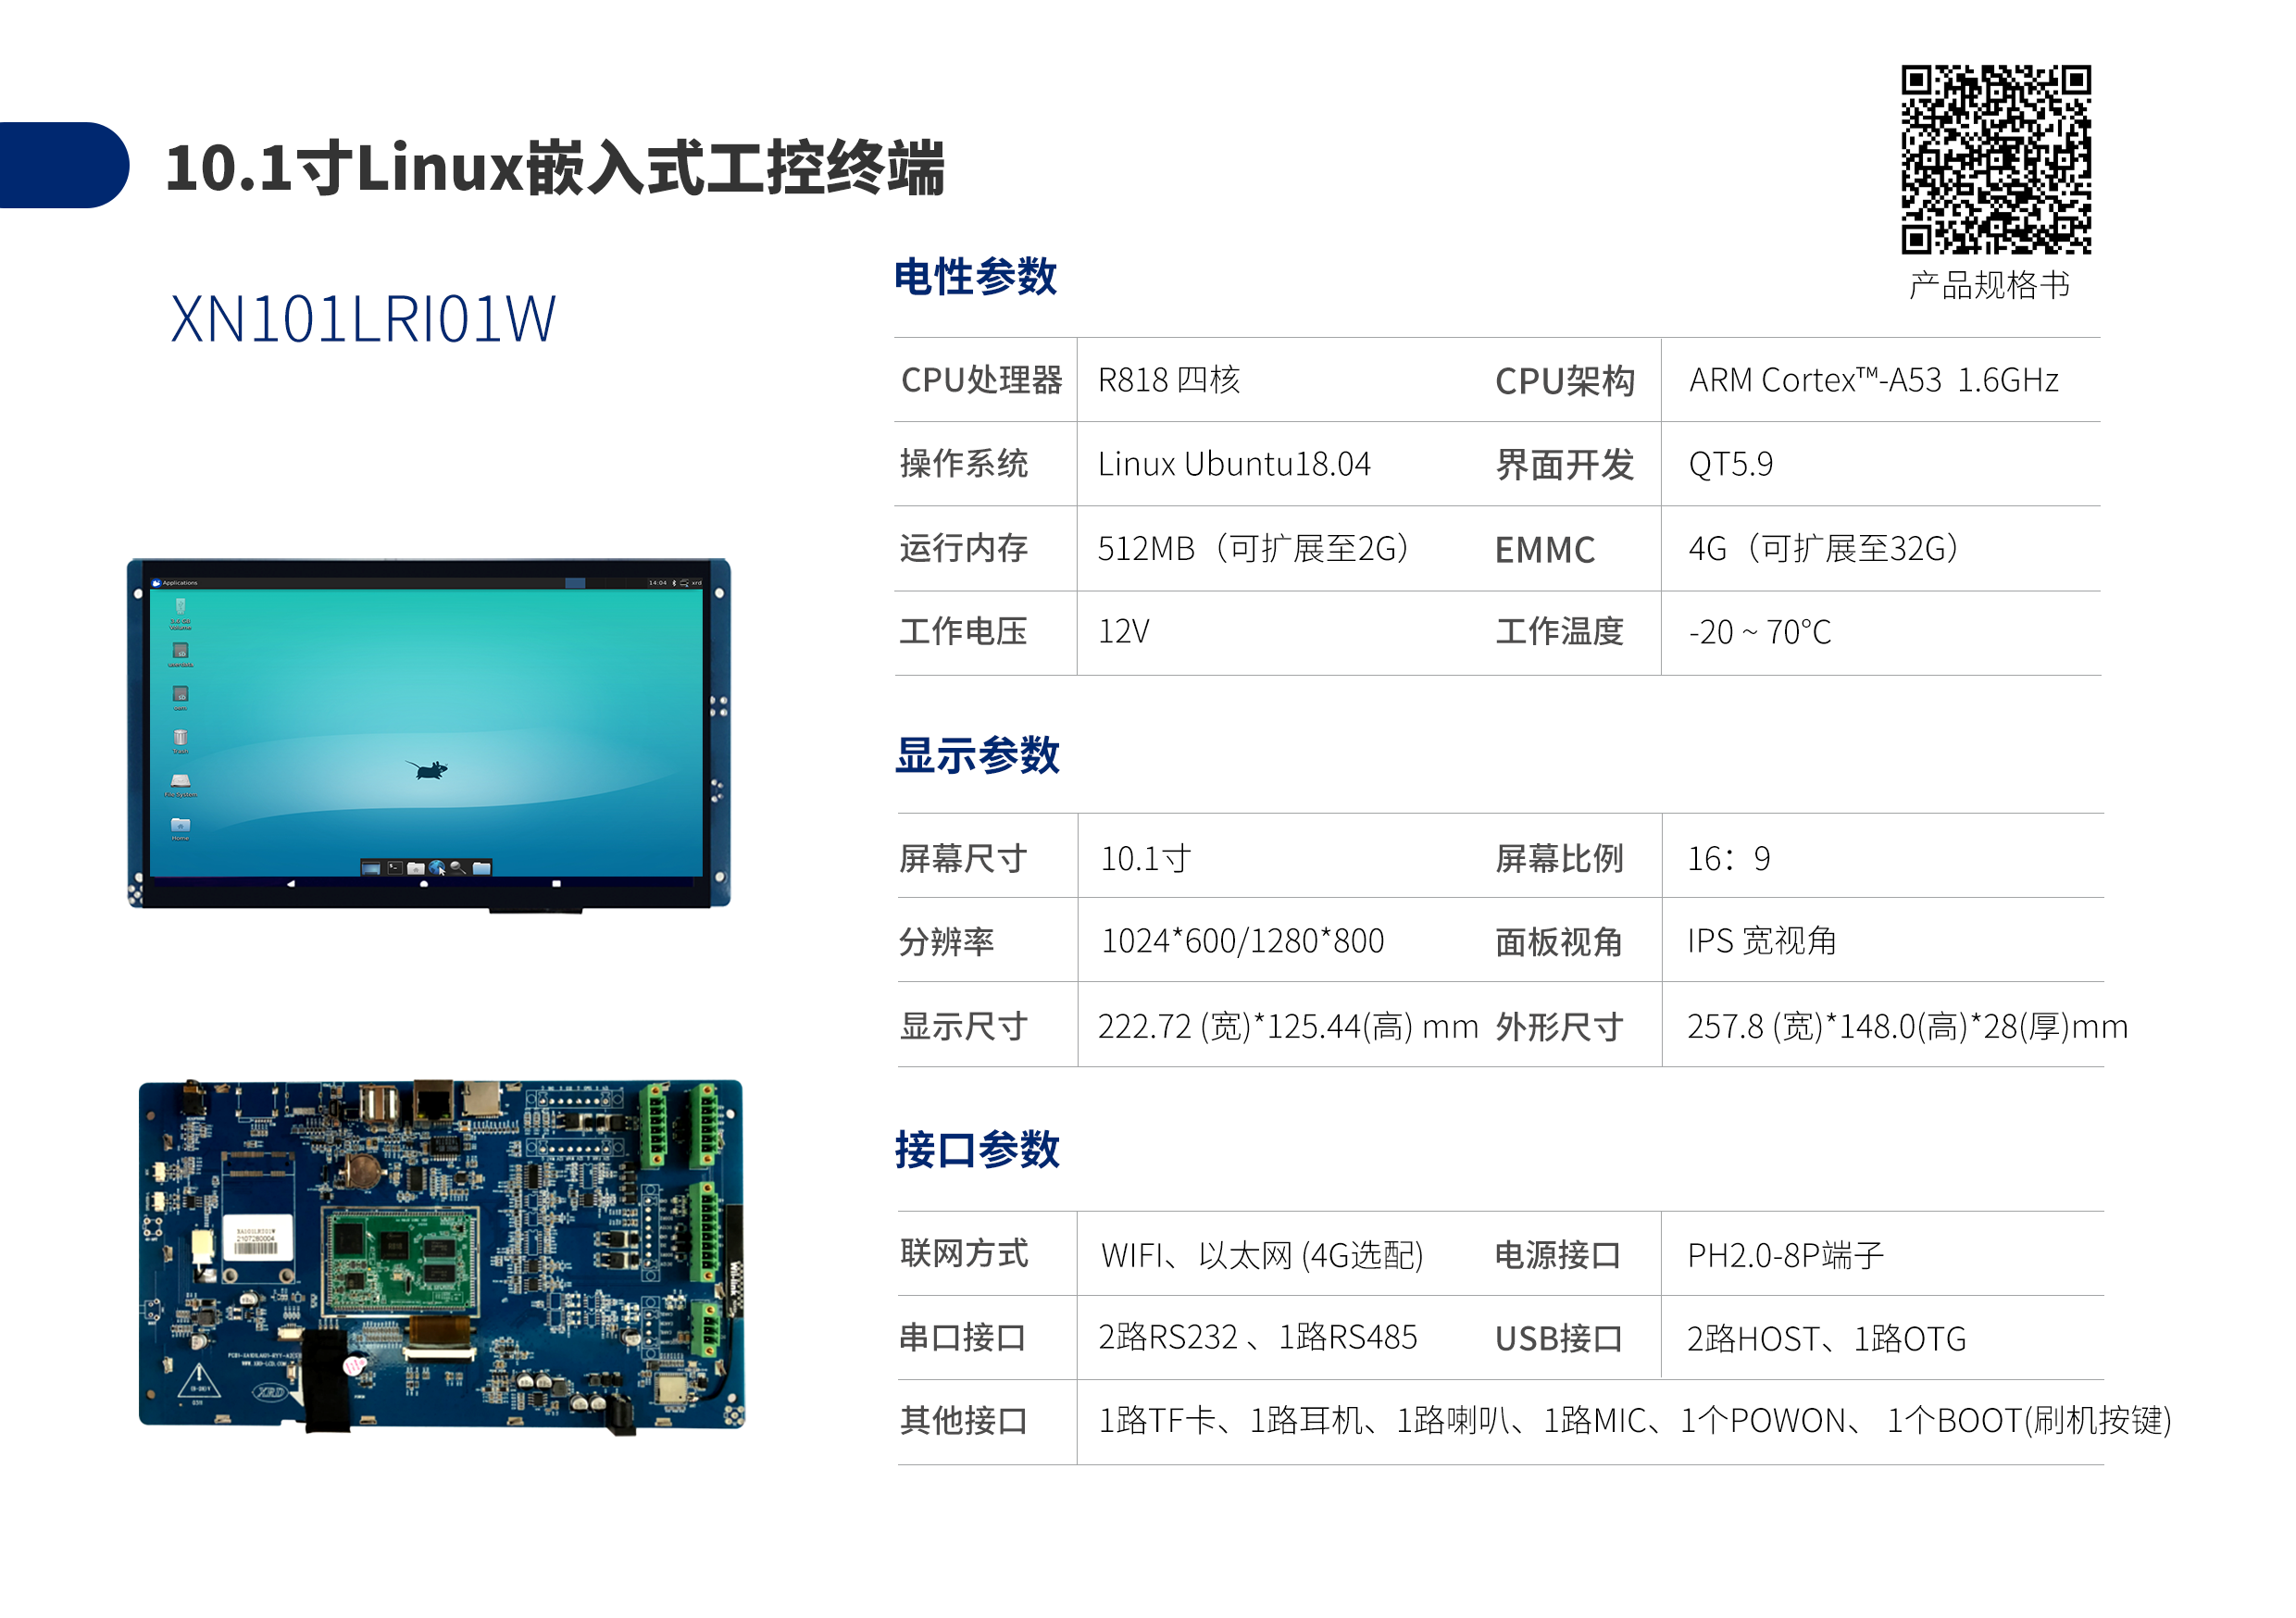Screen dimensions: 2296x1618
Task: Click the ARM Cortex-A53 1.6GHz value
Action: [1874, 380]
